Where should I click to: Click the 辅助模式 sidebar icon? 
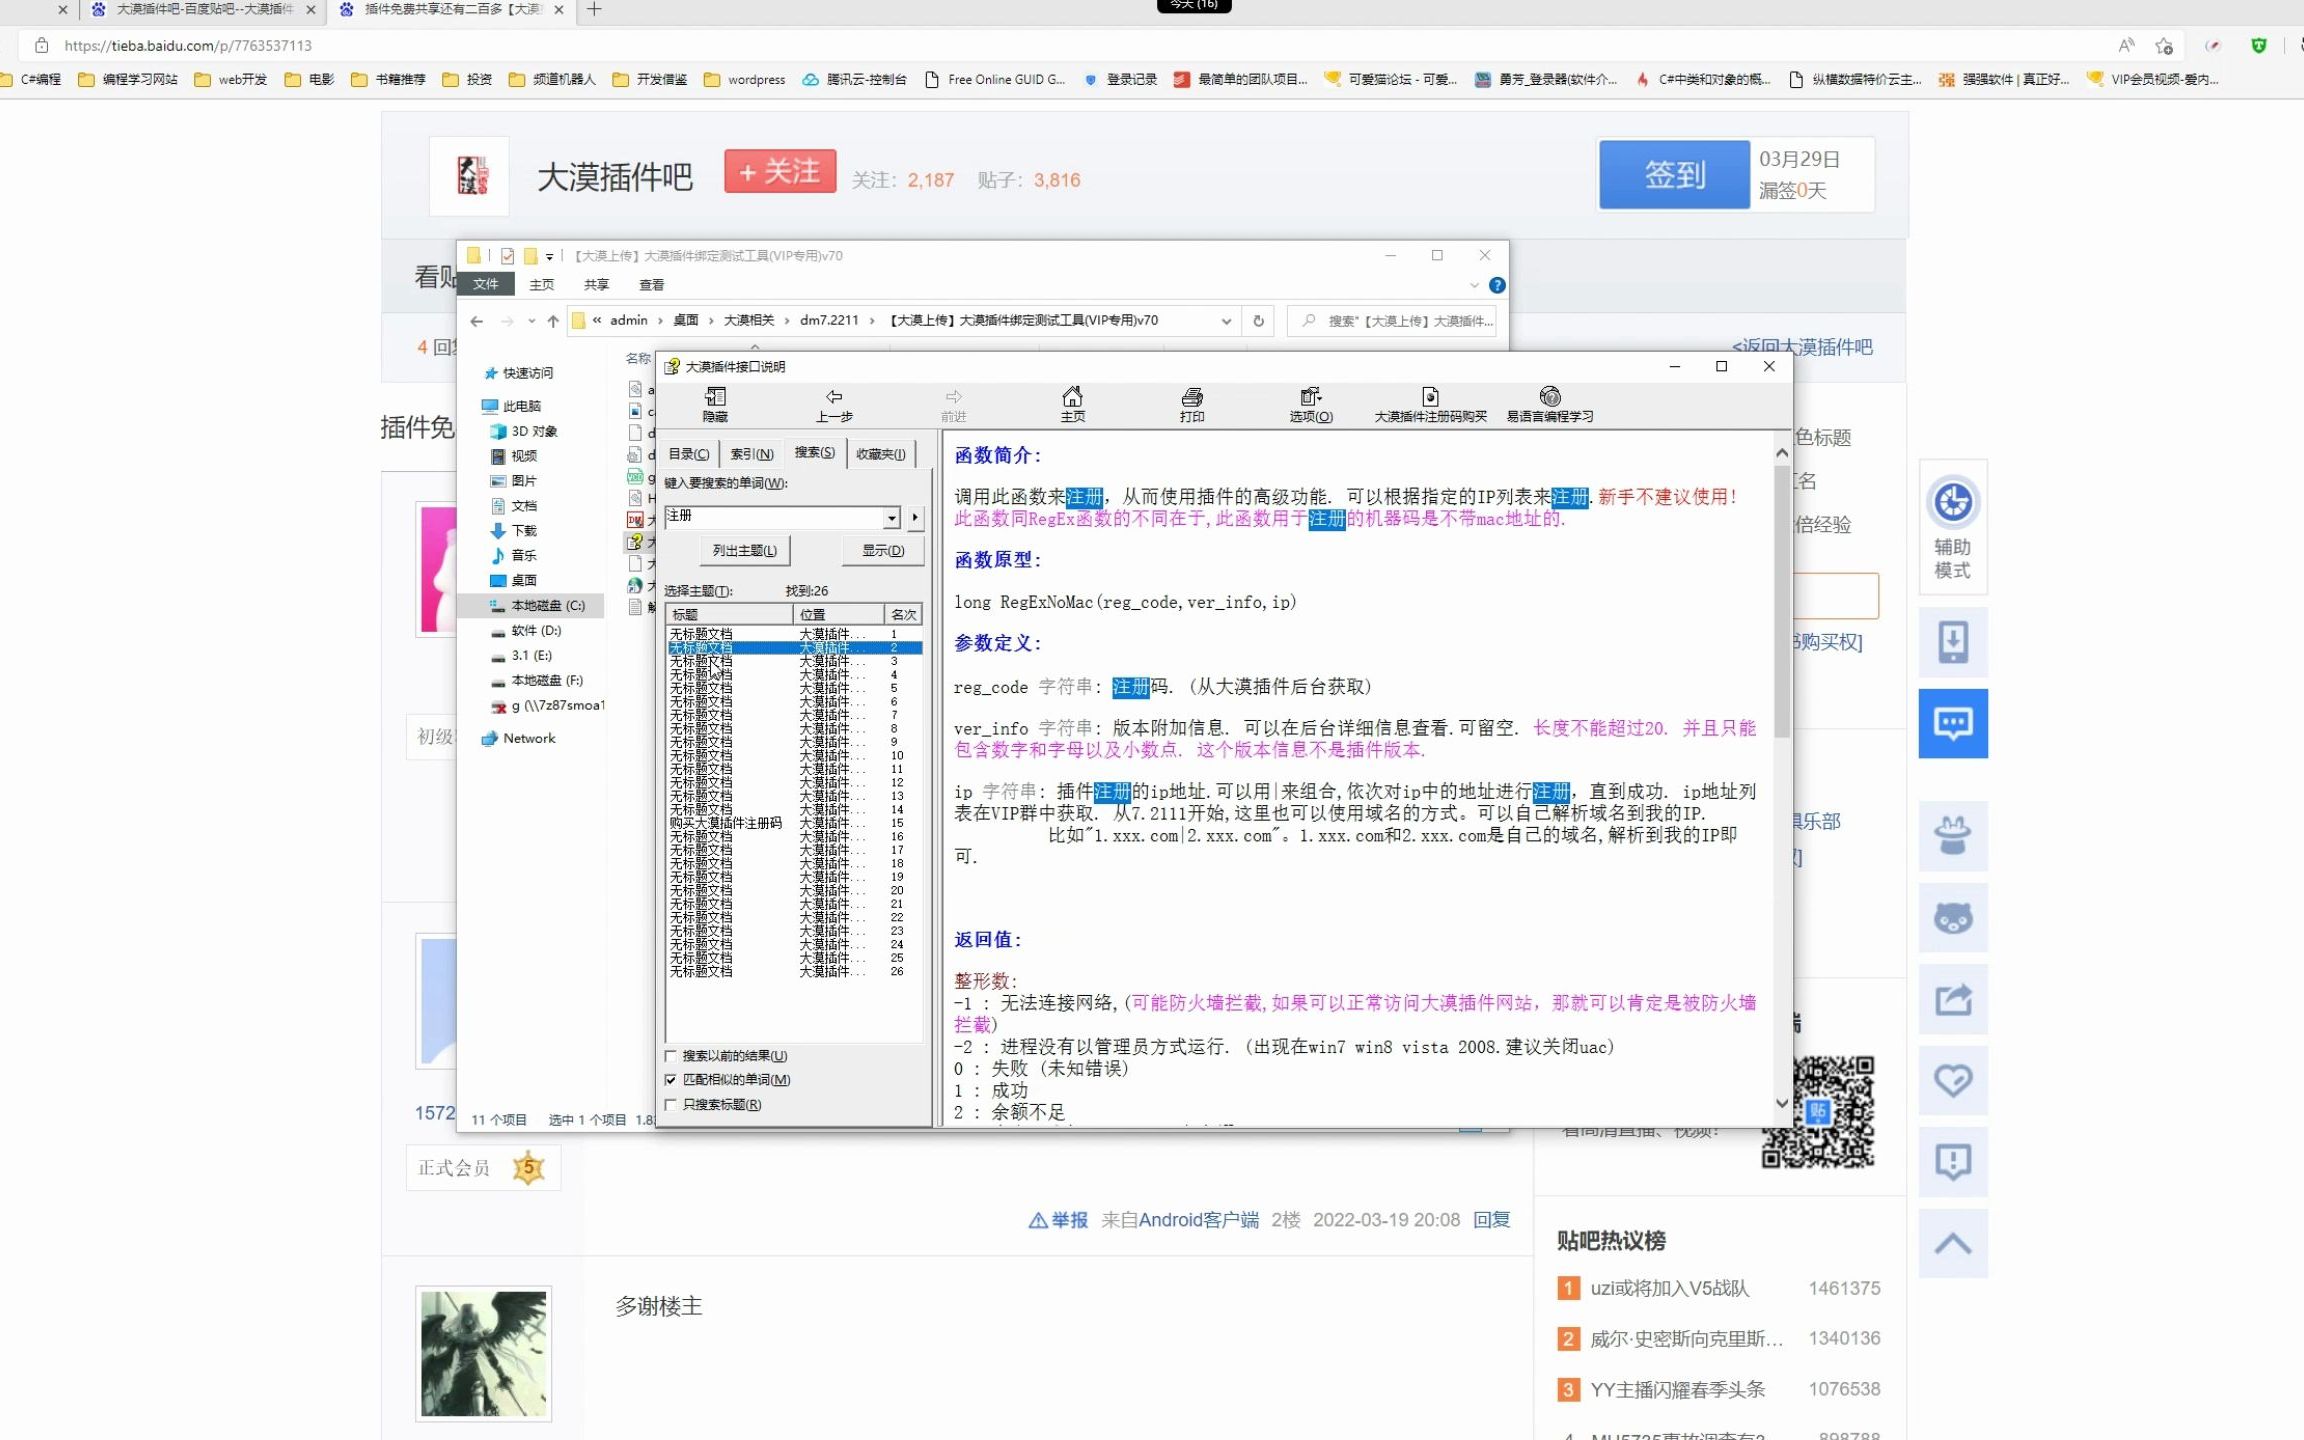[1952, 527]
